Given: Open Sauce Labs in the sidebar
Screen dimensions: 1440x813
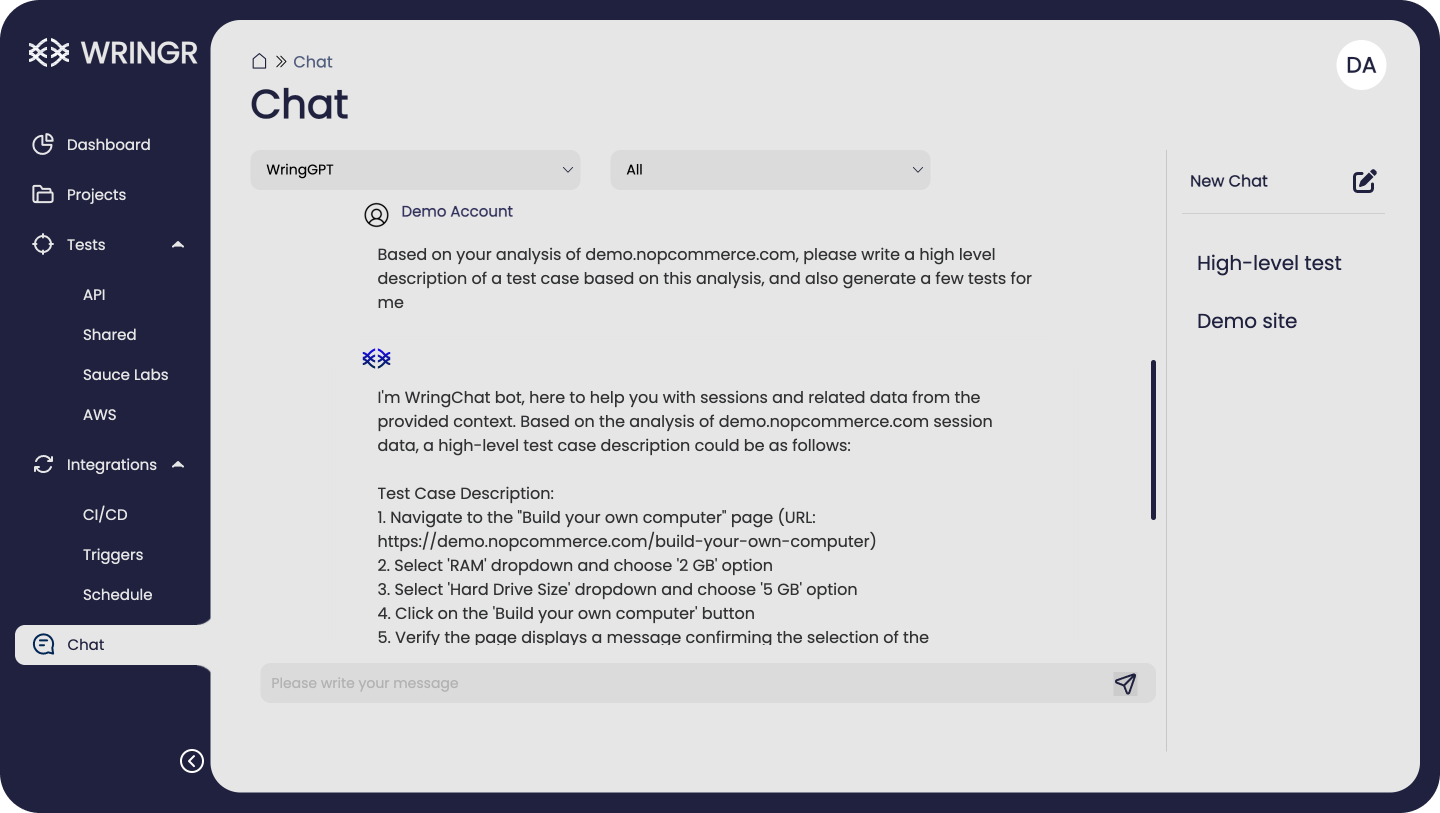Looking at the screenshot, I should [126, 375].
